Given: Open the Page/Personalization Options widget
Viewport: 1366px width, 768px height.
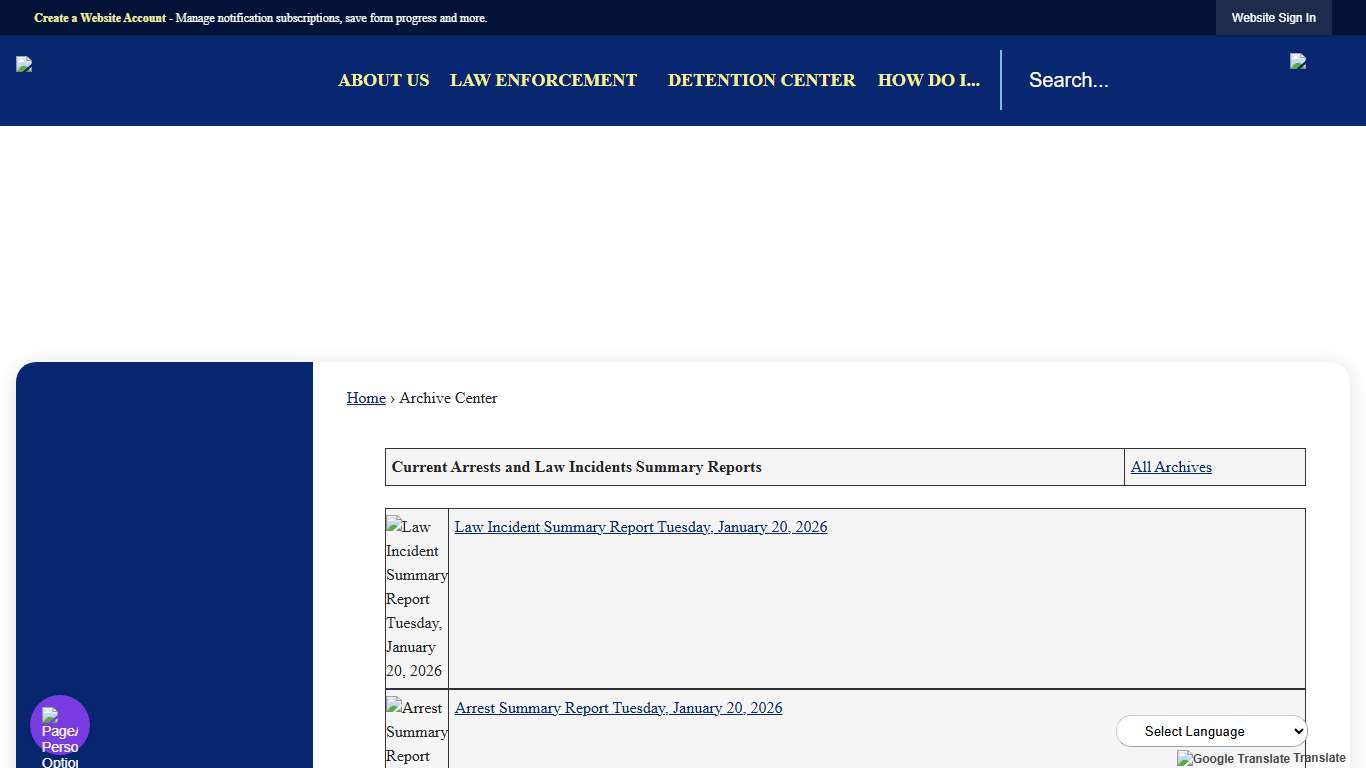Looking at the screenshot, I should coord(59,723).
